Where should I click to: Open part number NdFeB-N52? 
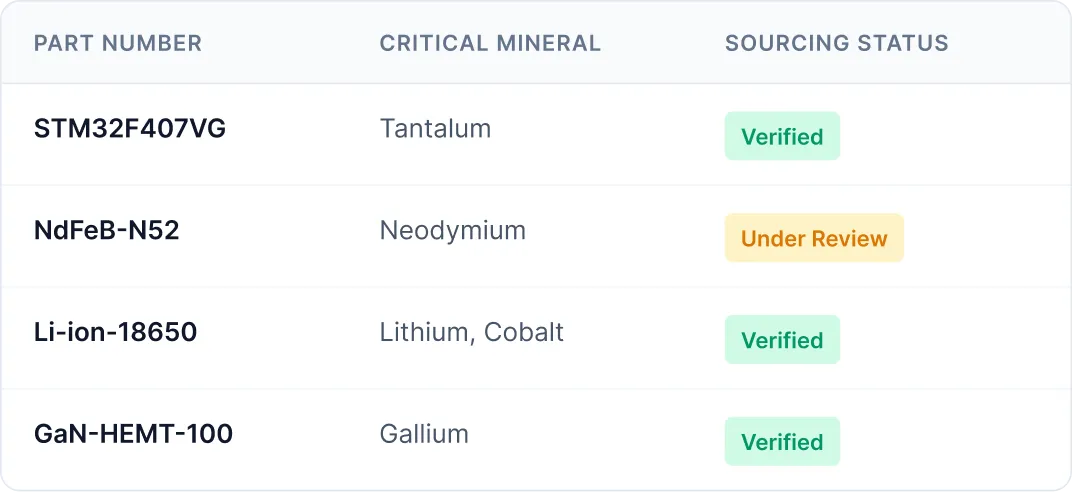[107, 231]
